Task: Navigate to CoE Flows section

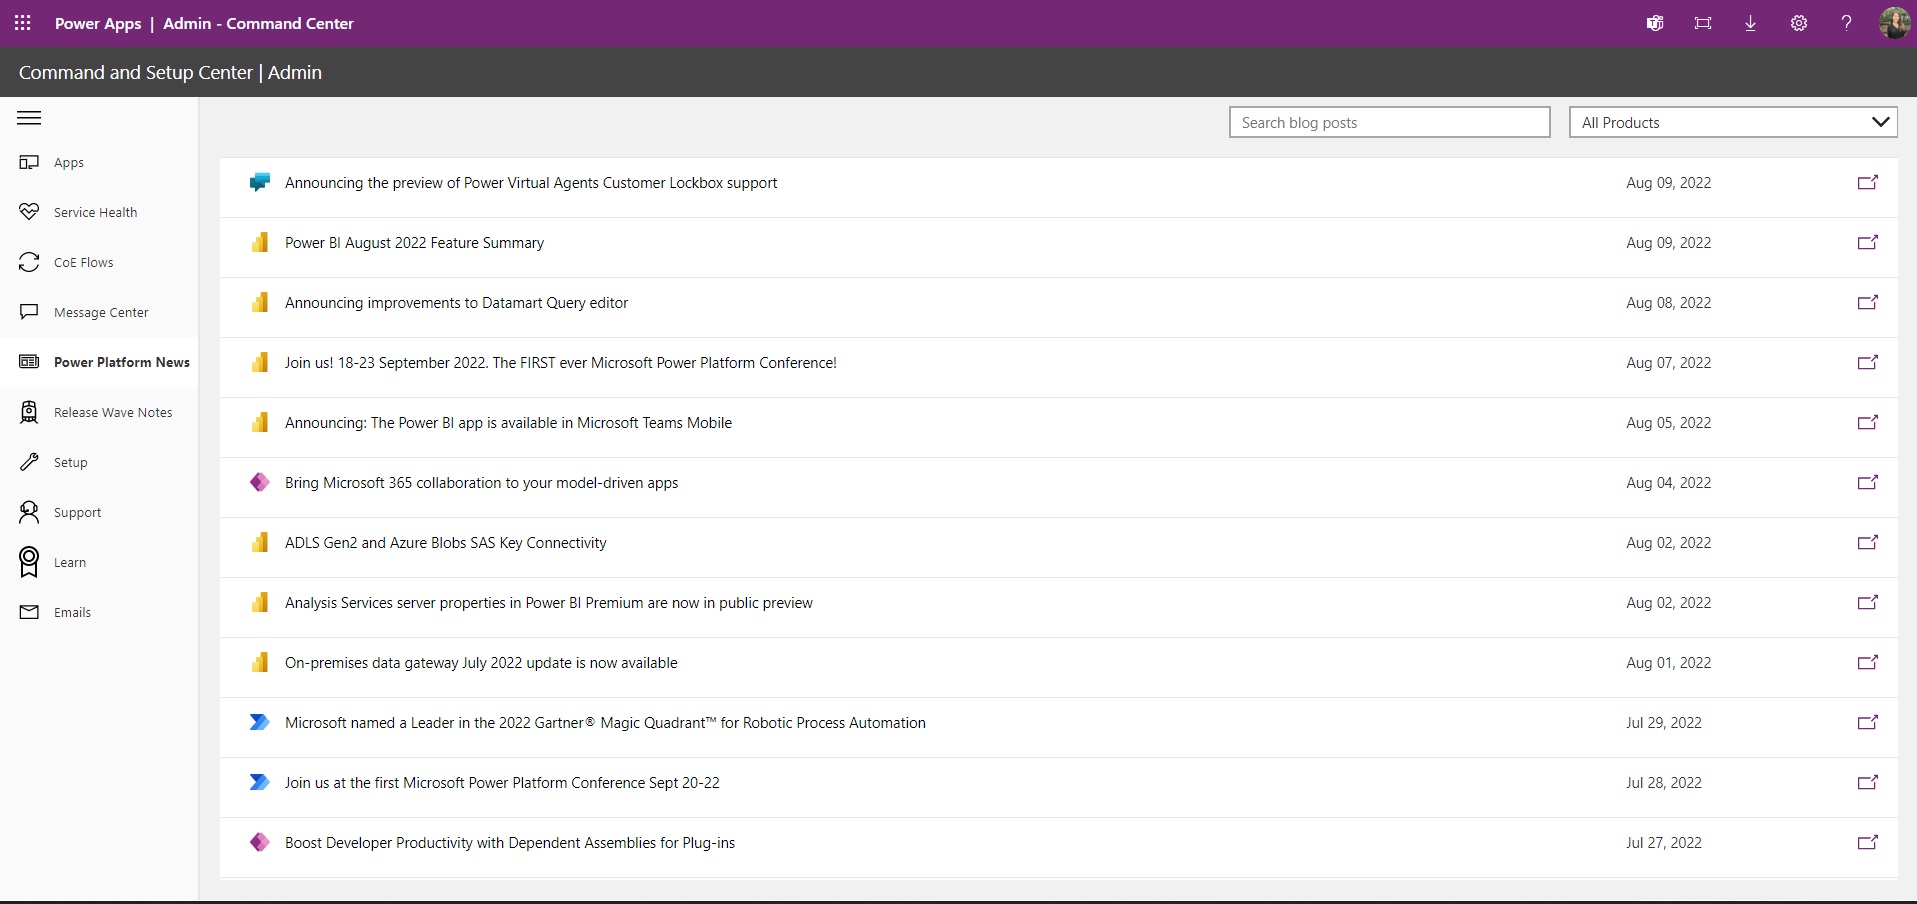Action: pos(83,262)
